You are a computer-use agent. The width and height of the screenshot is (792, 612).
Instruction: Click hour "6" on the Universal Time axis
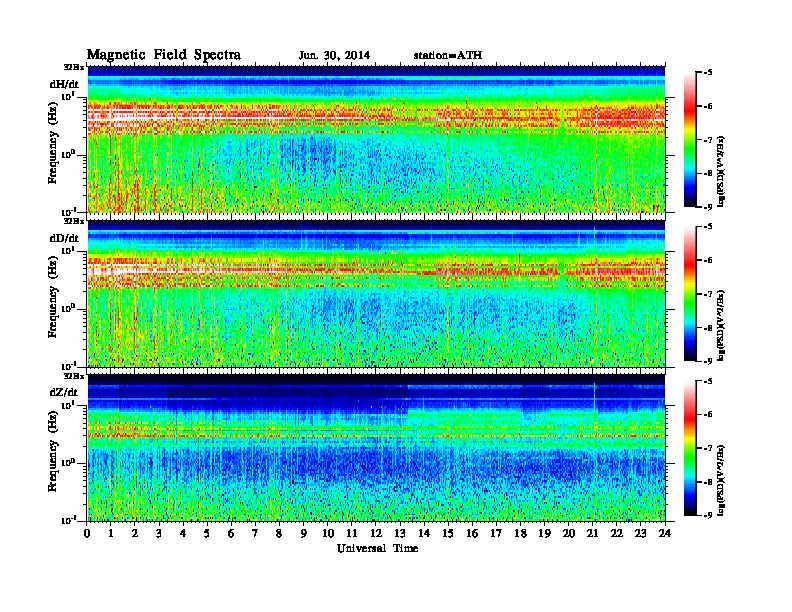point(231,534)
